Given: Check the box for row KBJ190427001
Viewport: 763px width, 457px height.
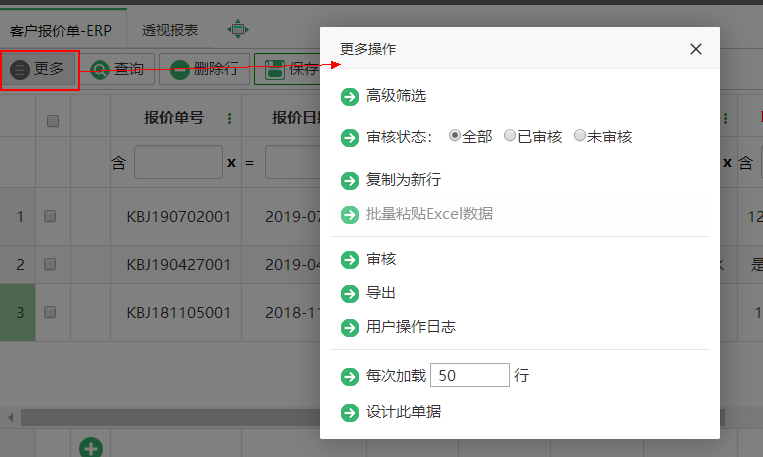Looking at the screenshot, I should 50,264.
